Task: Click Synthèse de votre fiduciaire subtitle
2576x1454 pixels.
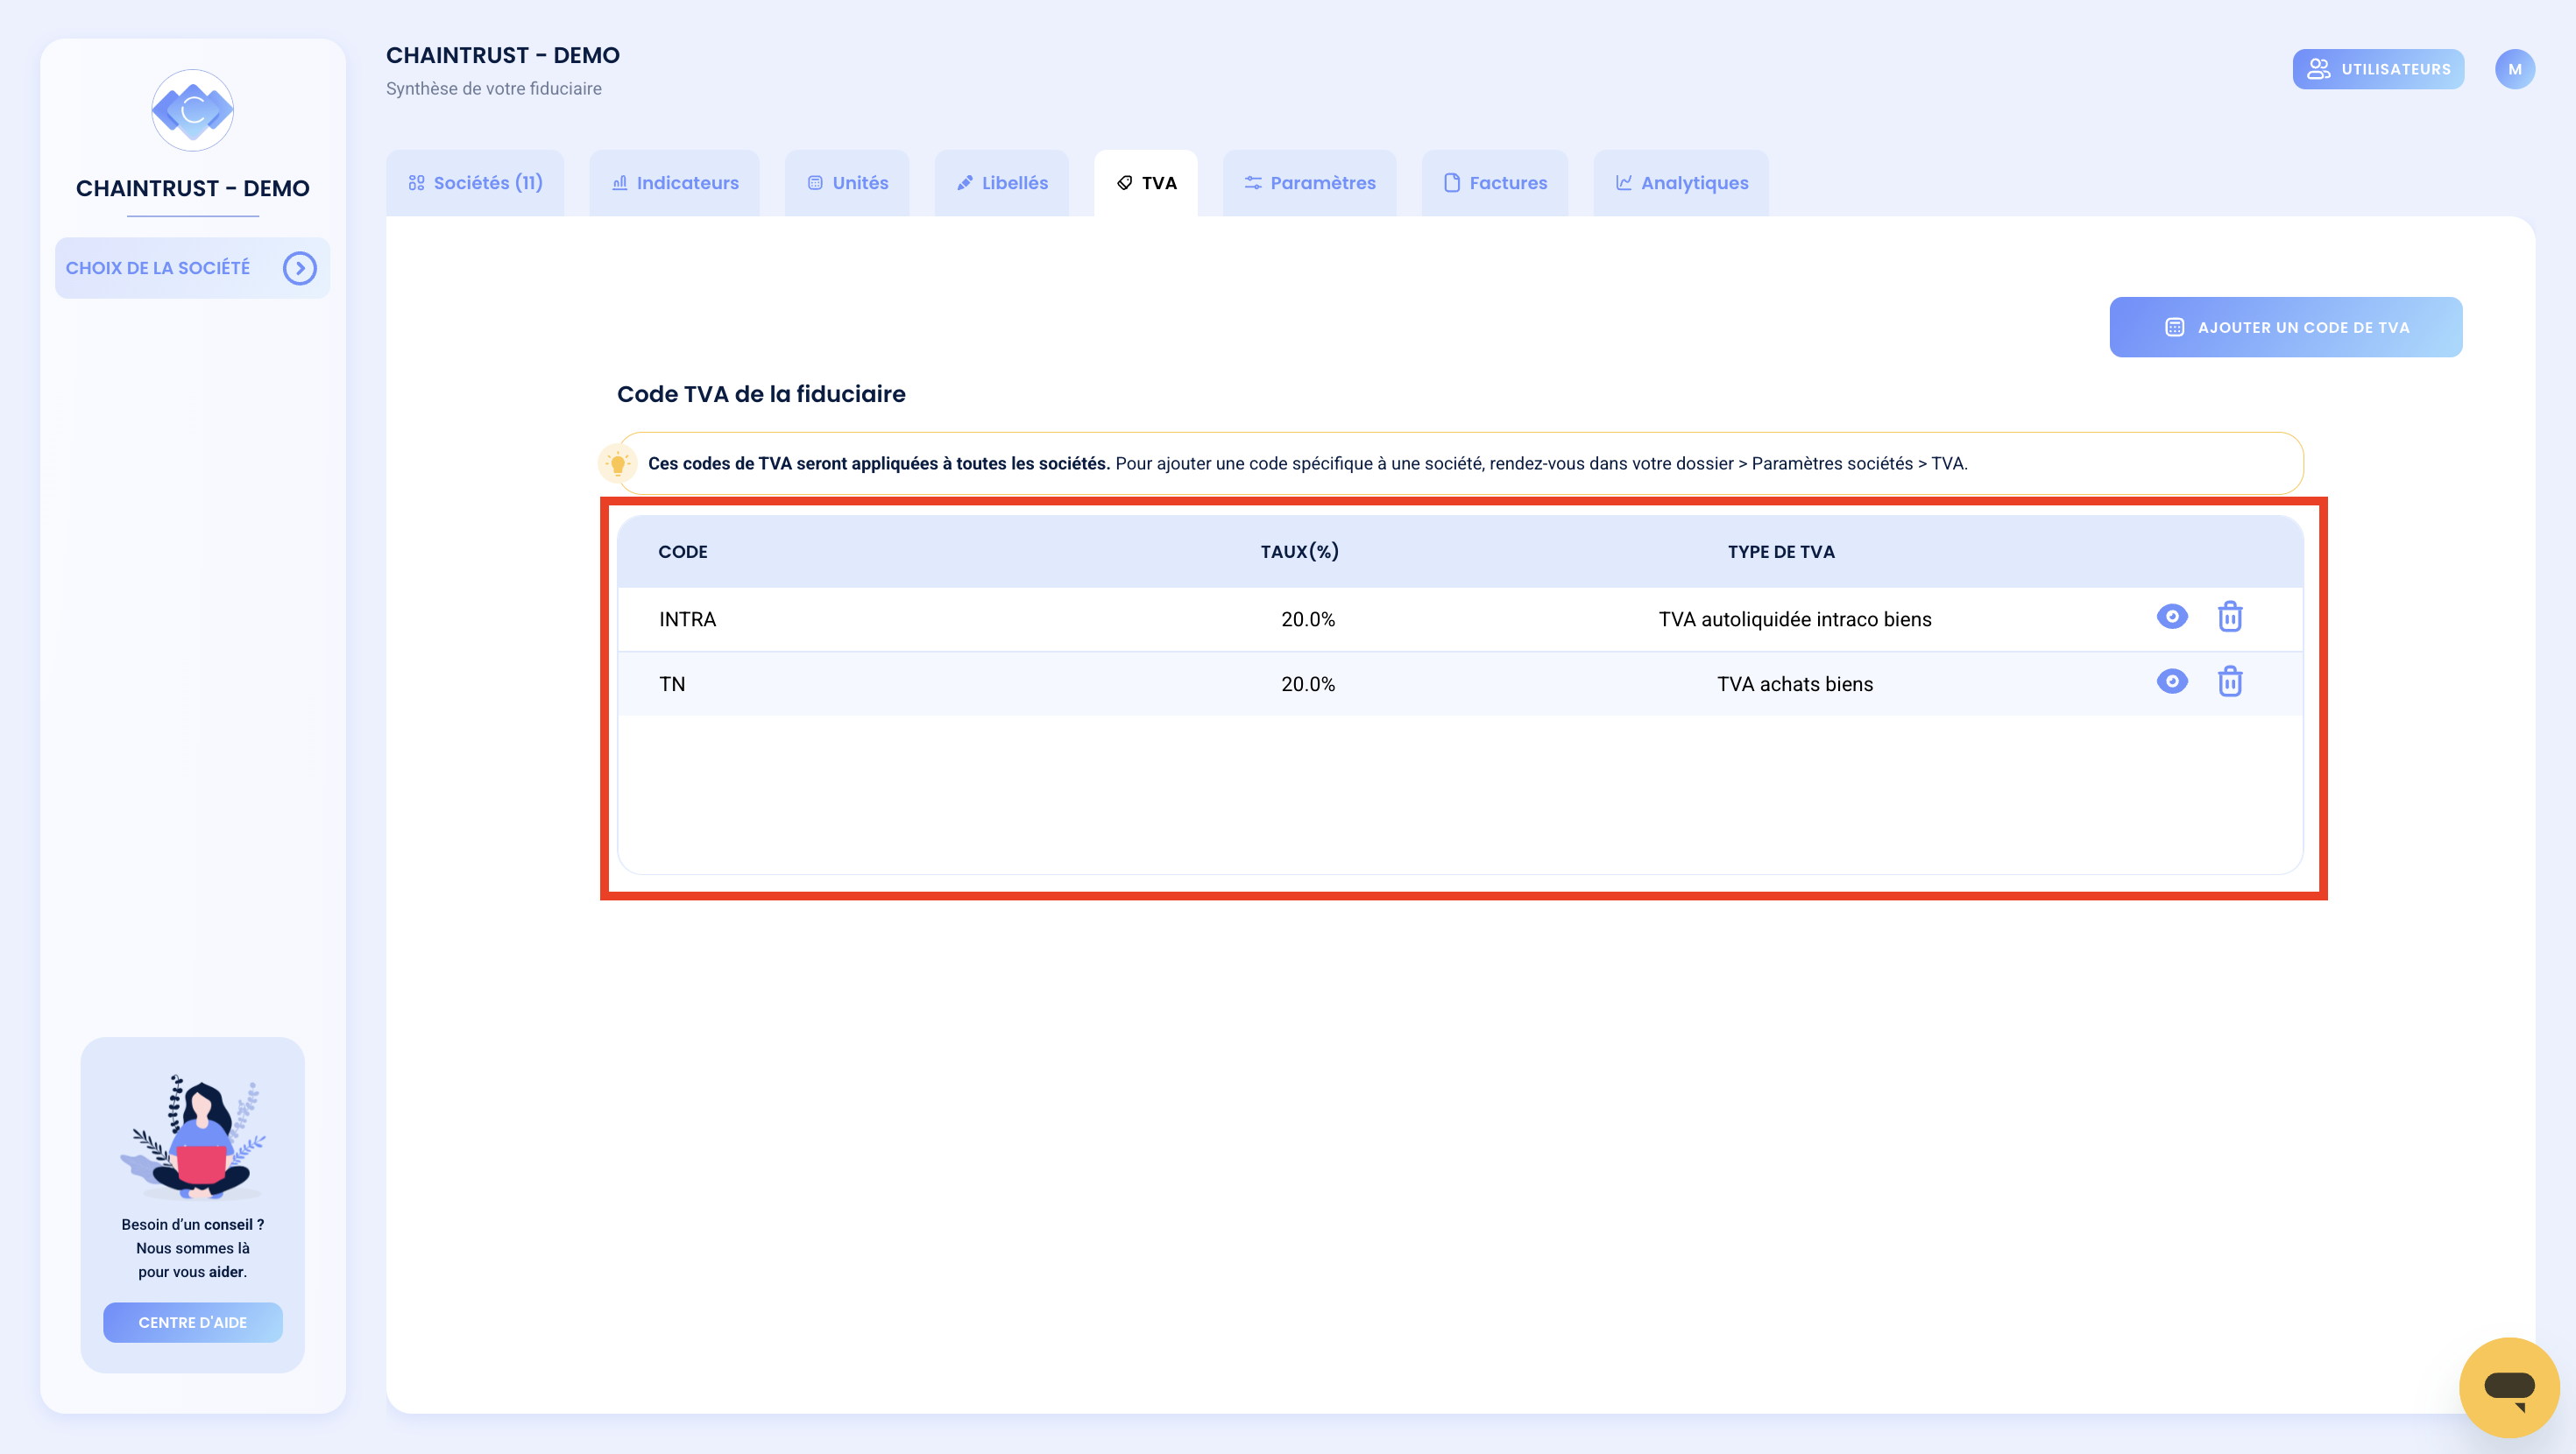Action: [494, 89]
